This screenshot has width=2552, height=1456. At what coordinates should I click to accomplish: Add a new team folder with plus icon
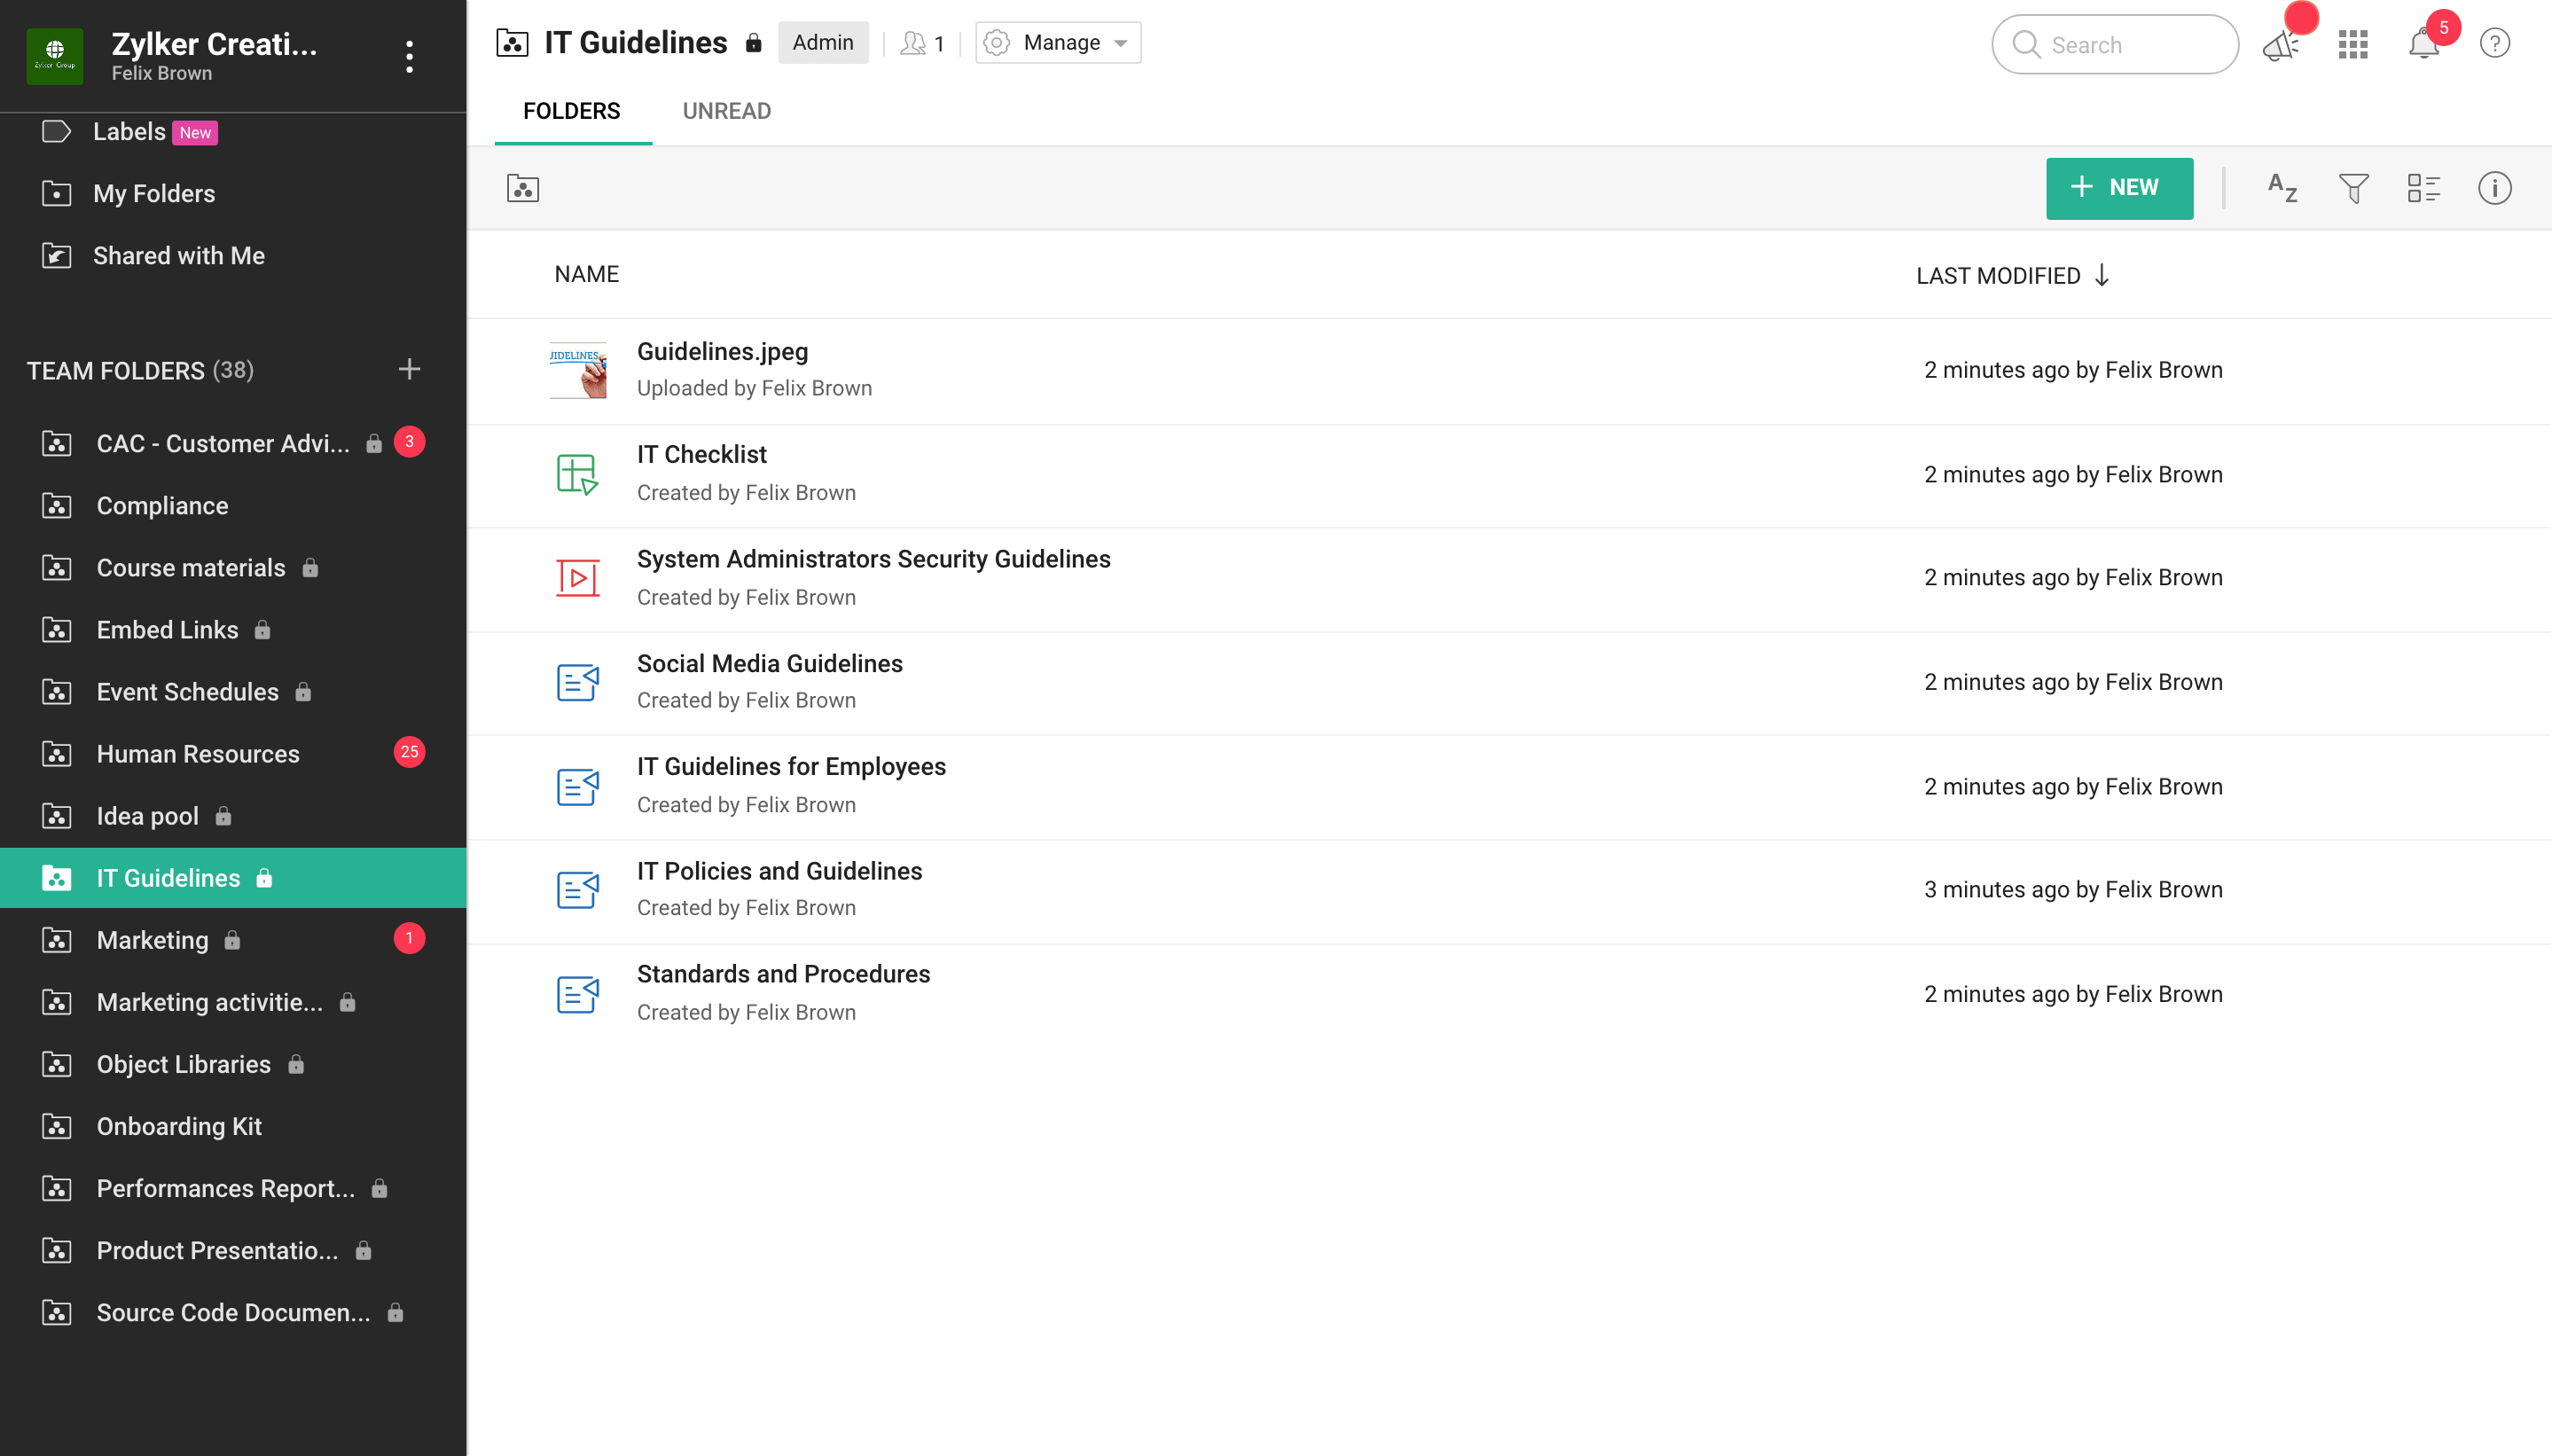[409, 370]
